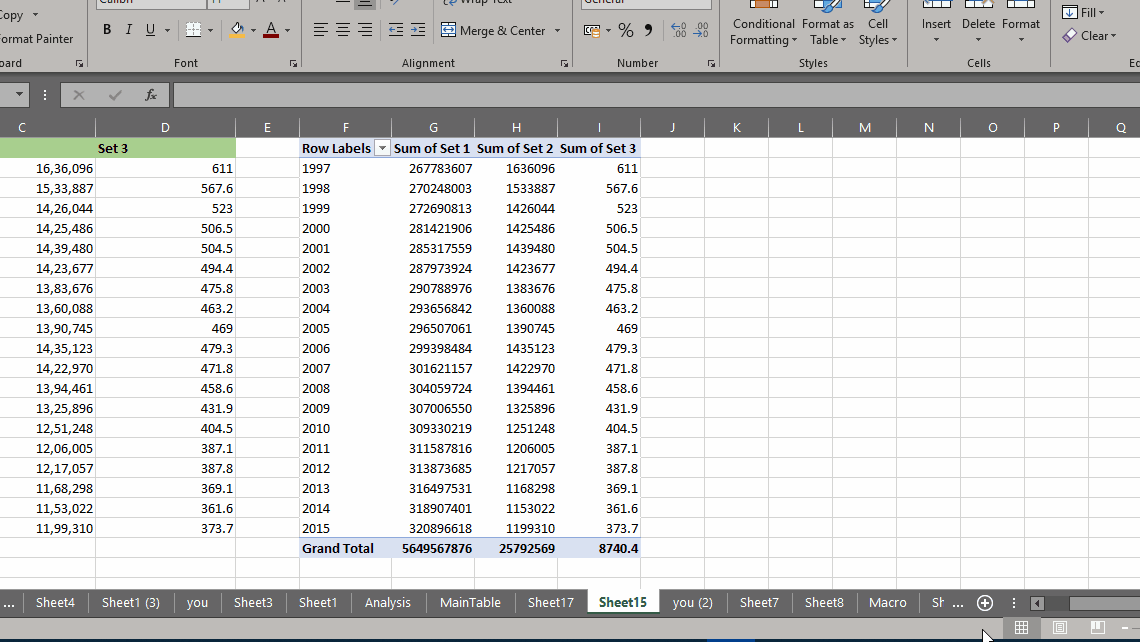
Task: Open Font settings dialog launcher
Action: [x=294, y=64]
